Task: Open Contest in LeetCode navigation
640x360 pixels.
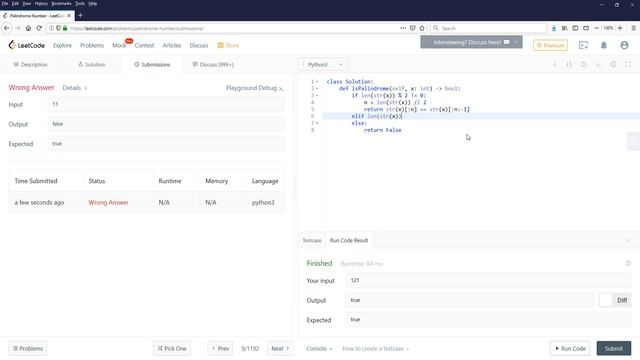Action: pos(144,45)
